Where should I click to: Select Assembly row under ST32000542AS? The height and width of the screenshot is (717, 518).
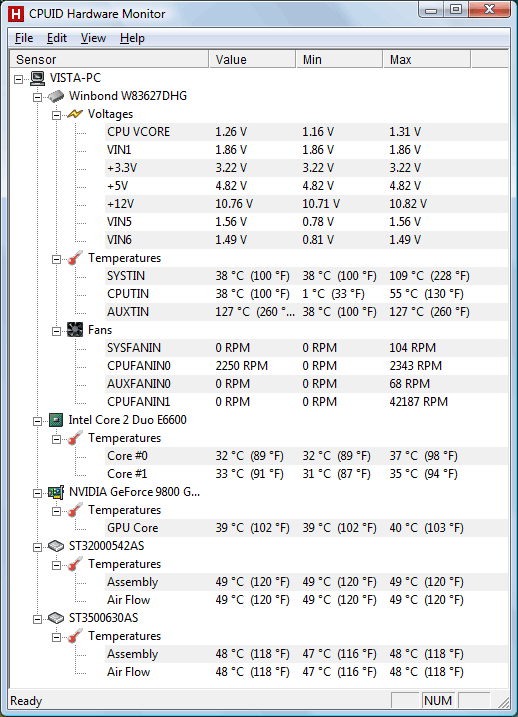[306, 582]
